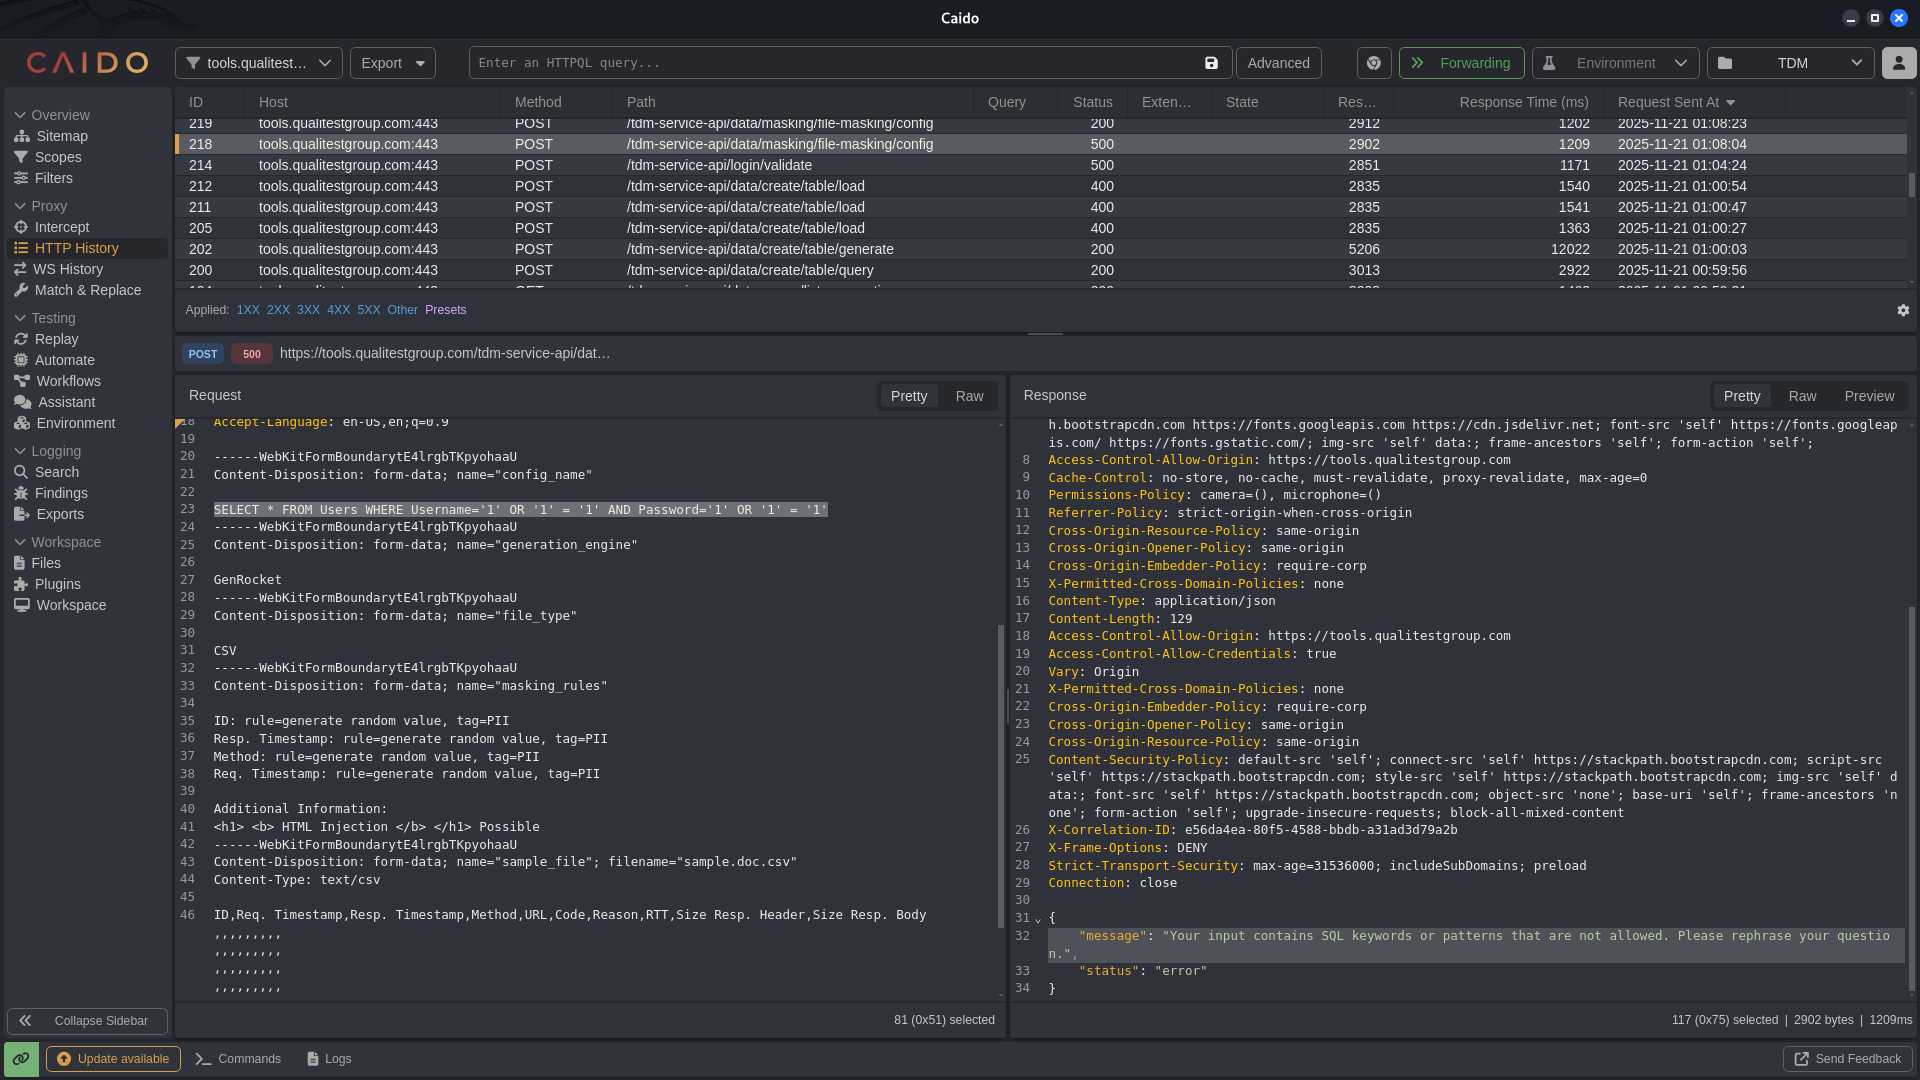The width and height of the screenshot is (1920, 1080).
Task: Click the Update available button
Action: [x=113, y=1059]
